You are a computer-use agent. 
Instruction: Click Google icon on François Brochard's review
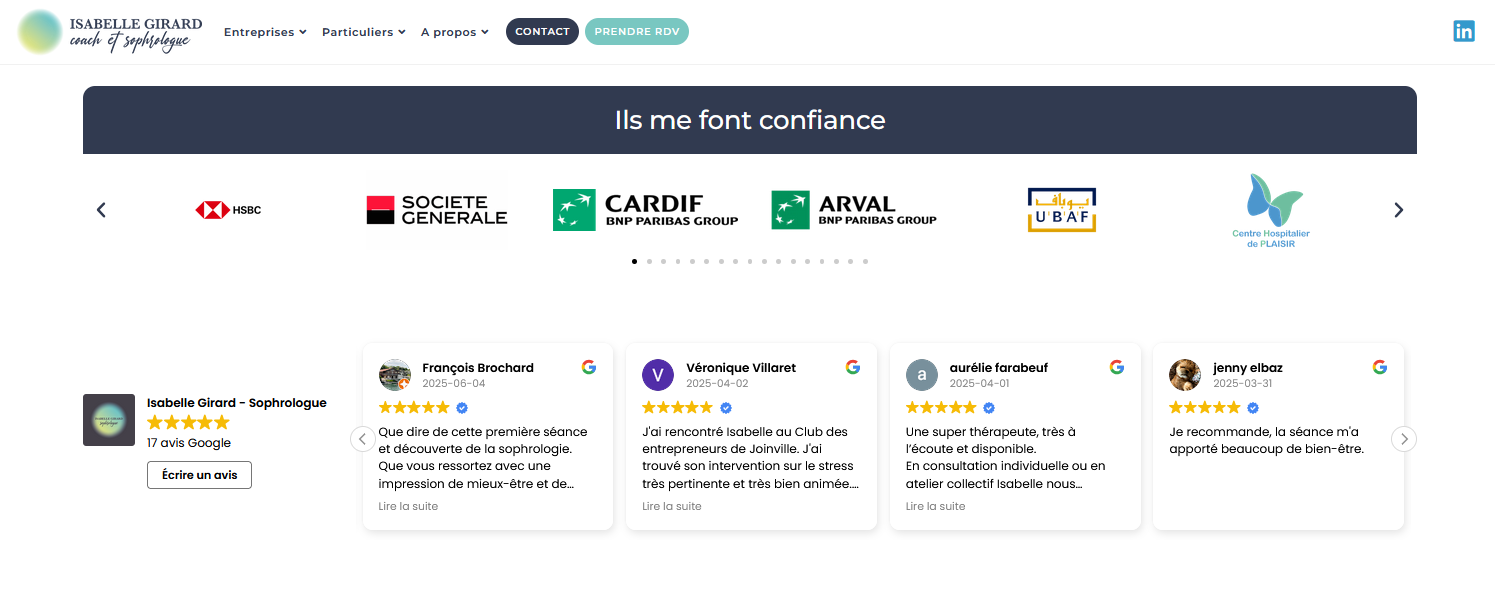coord(589,367)
